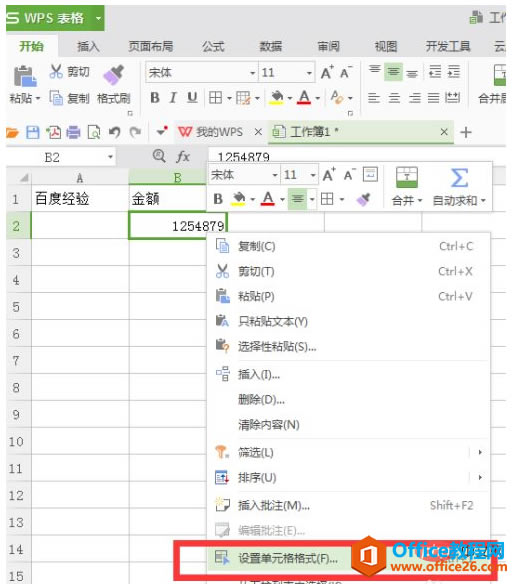The height and width of the screenshot is (584, 514).
Task: Click the Copy icon in ribbon
Action: 56,98
